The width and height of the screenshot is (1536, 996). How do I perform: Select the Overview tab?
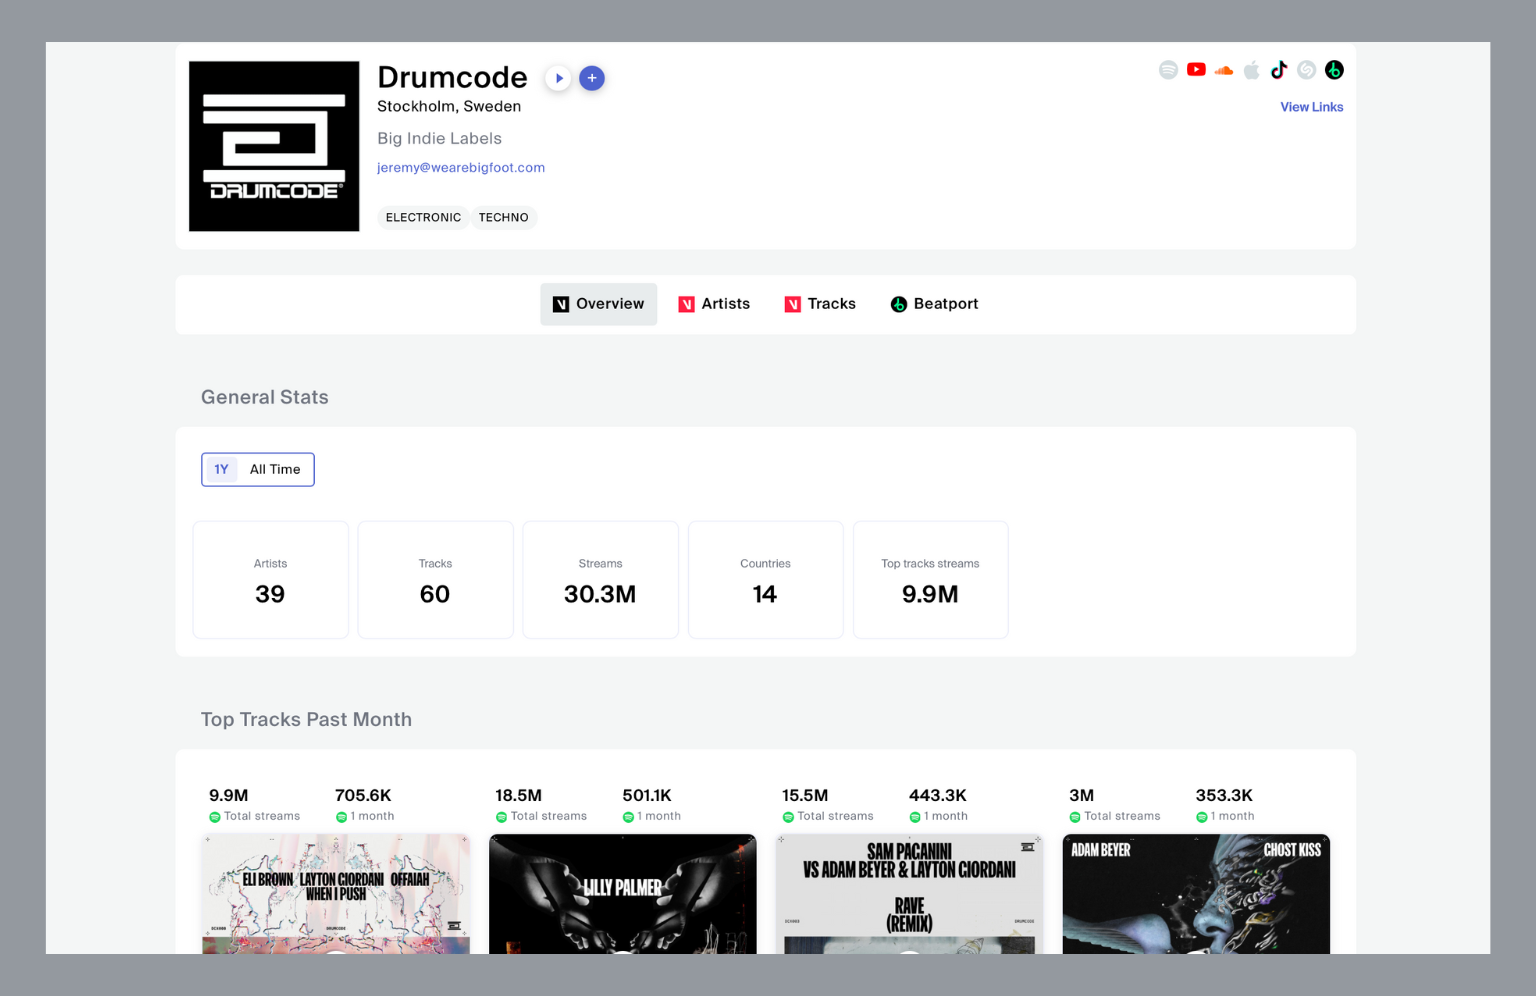(599, 304)
